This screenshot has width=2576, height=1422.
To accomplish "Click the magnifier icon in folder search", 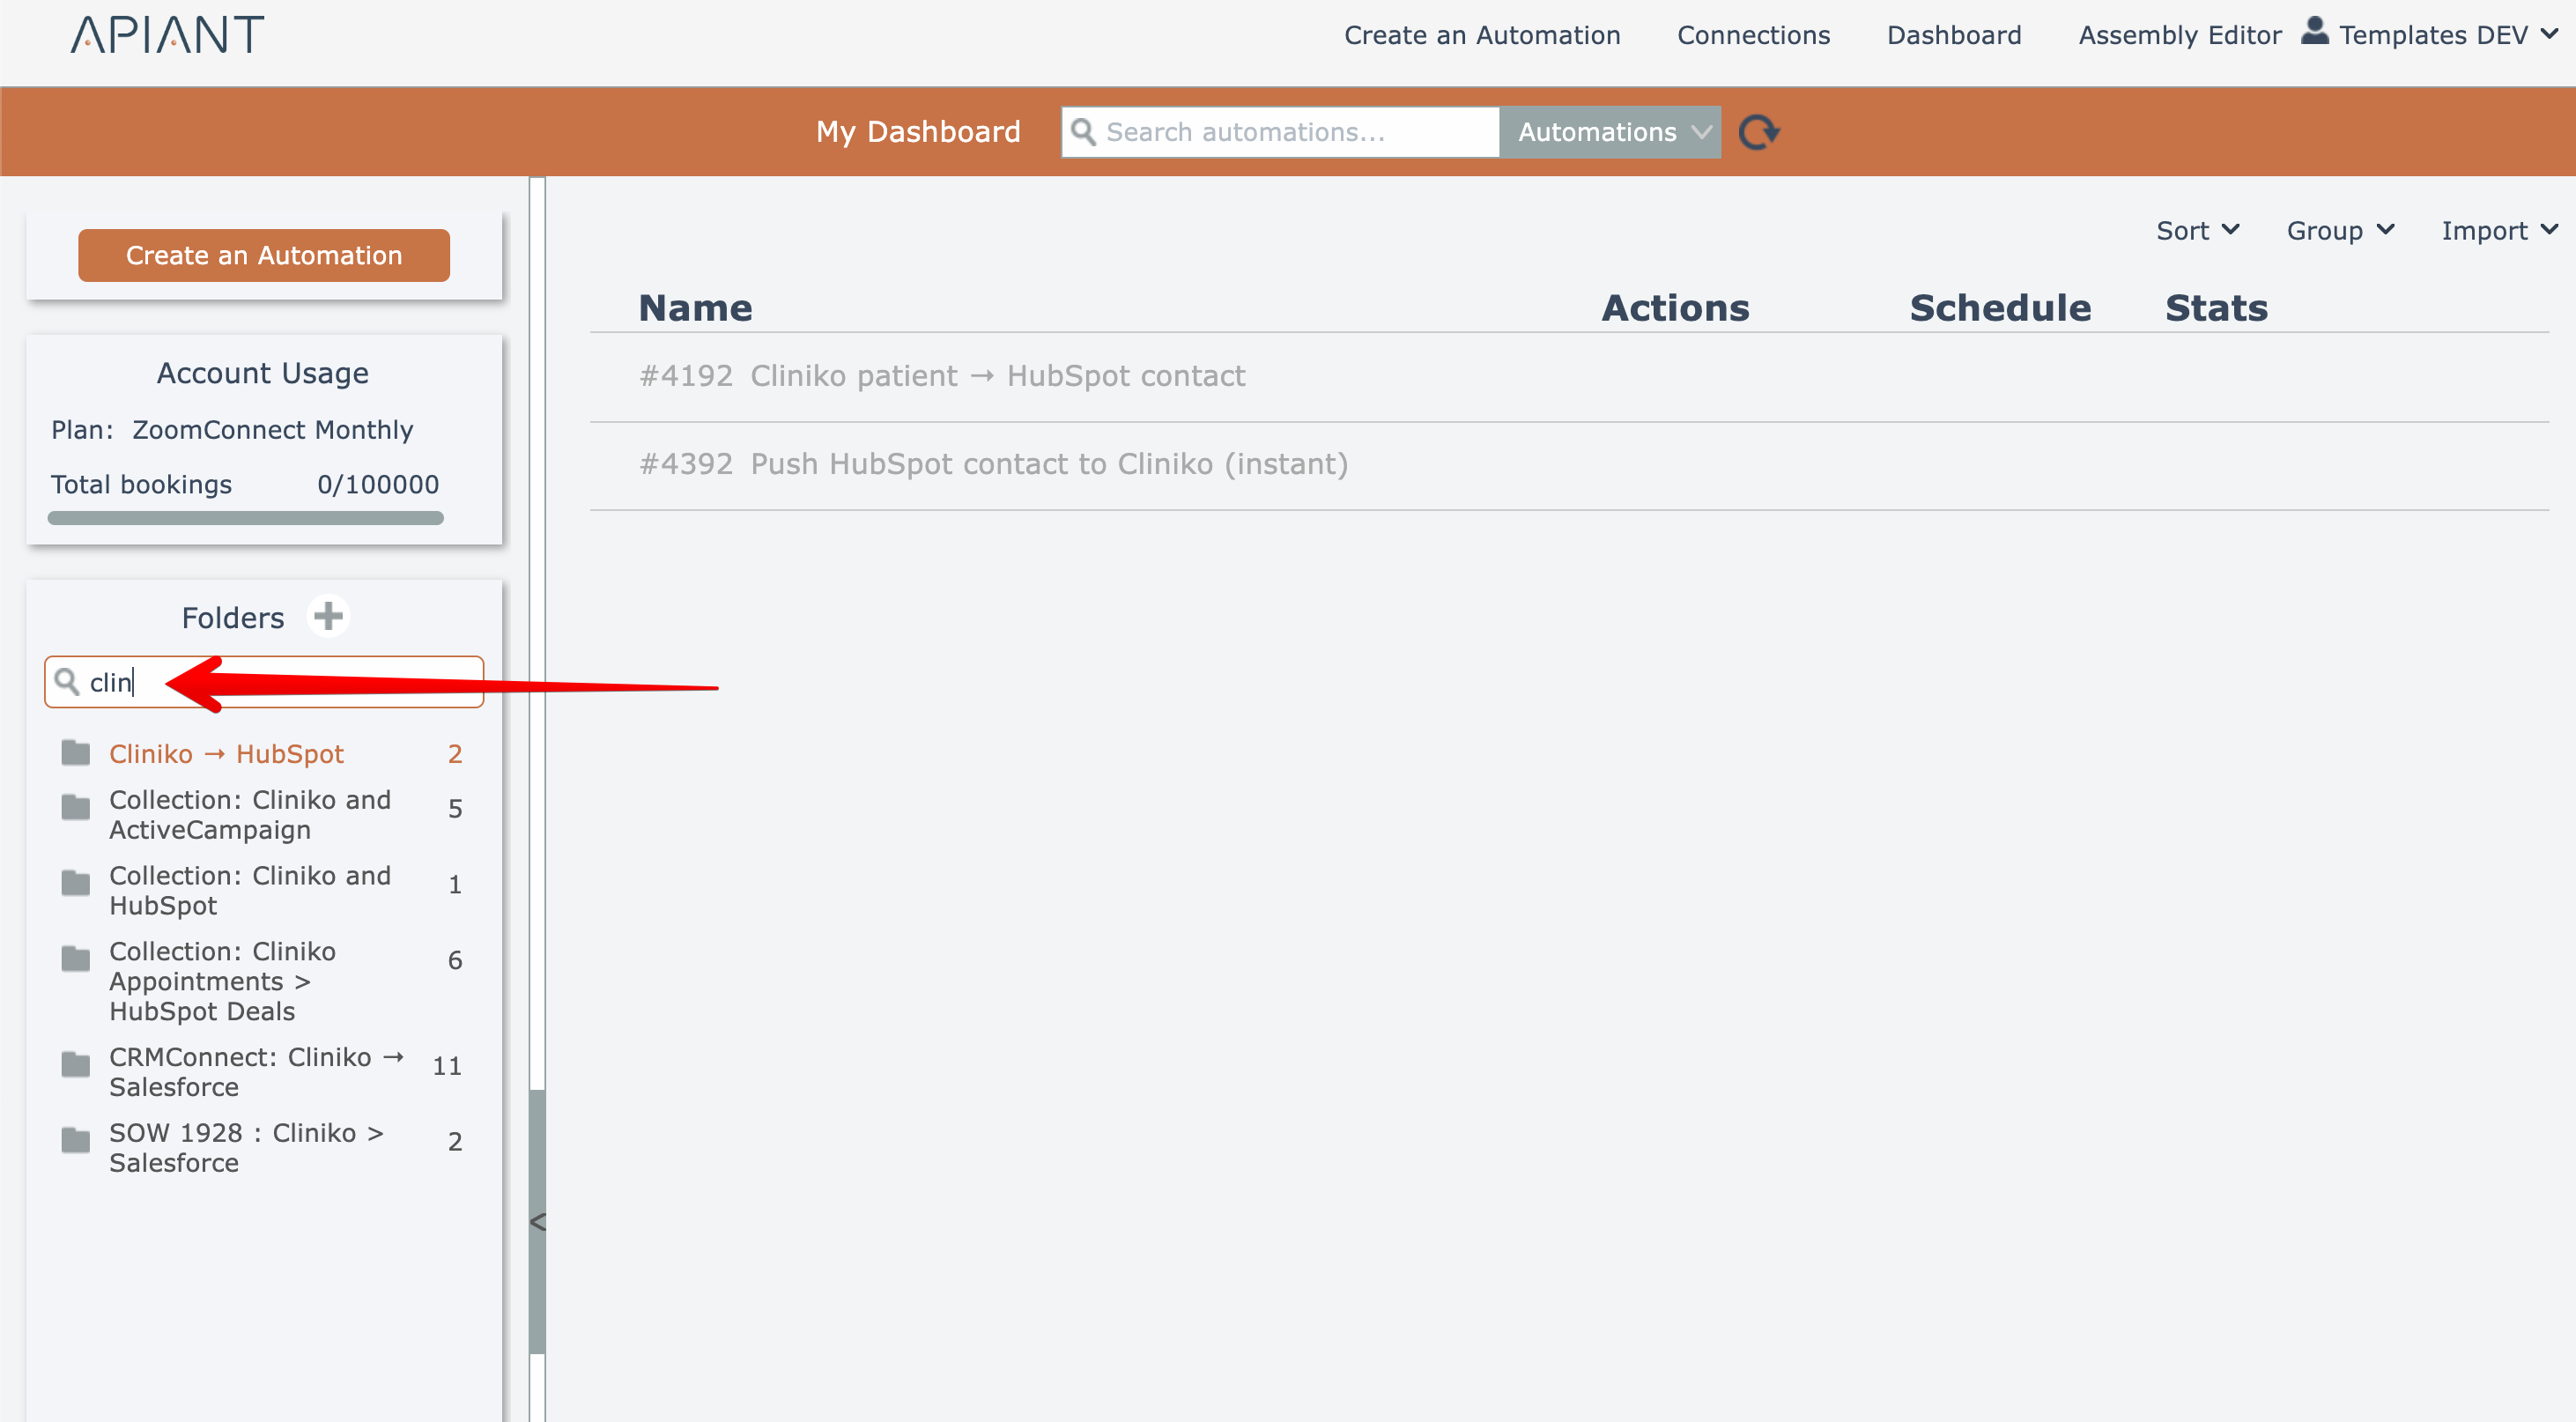I will (67, 682).
